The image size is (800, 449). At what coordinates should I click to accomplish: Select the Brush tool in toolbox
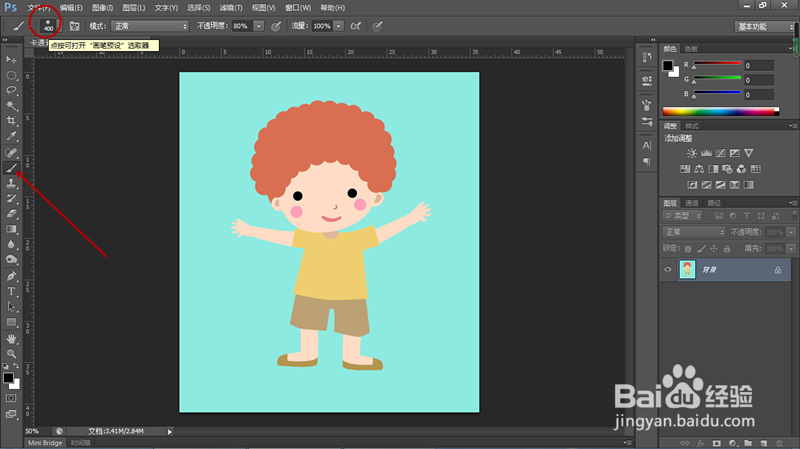(x=11, y=168)
